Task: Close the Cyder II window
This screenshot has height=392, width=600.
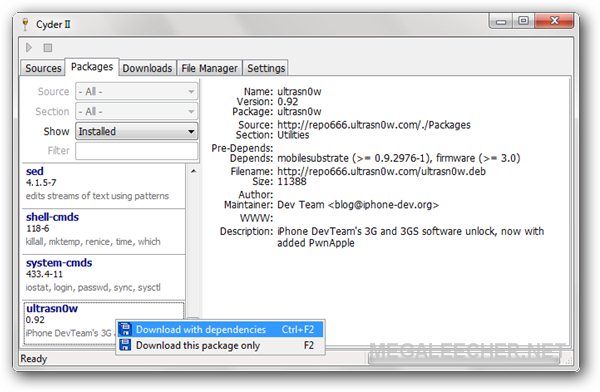Action: [x=554, y=21]
